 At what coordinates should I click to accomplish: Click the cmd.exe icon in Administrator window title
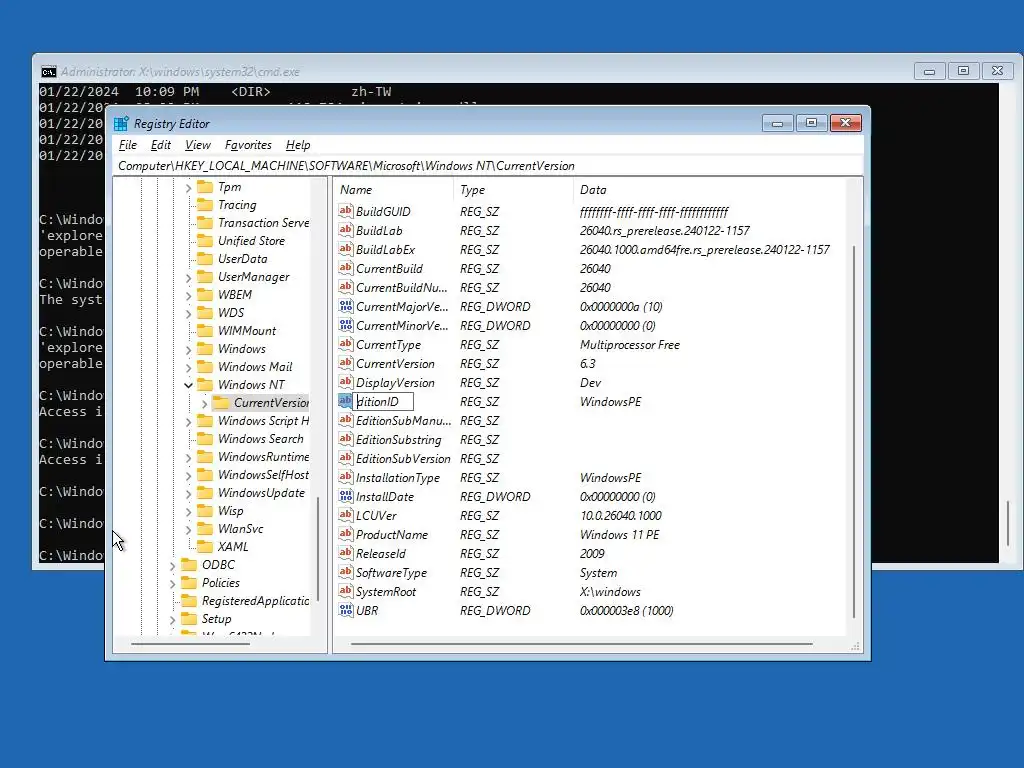tap(48, 72)
